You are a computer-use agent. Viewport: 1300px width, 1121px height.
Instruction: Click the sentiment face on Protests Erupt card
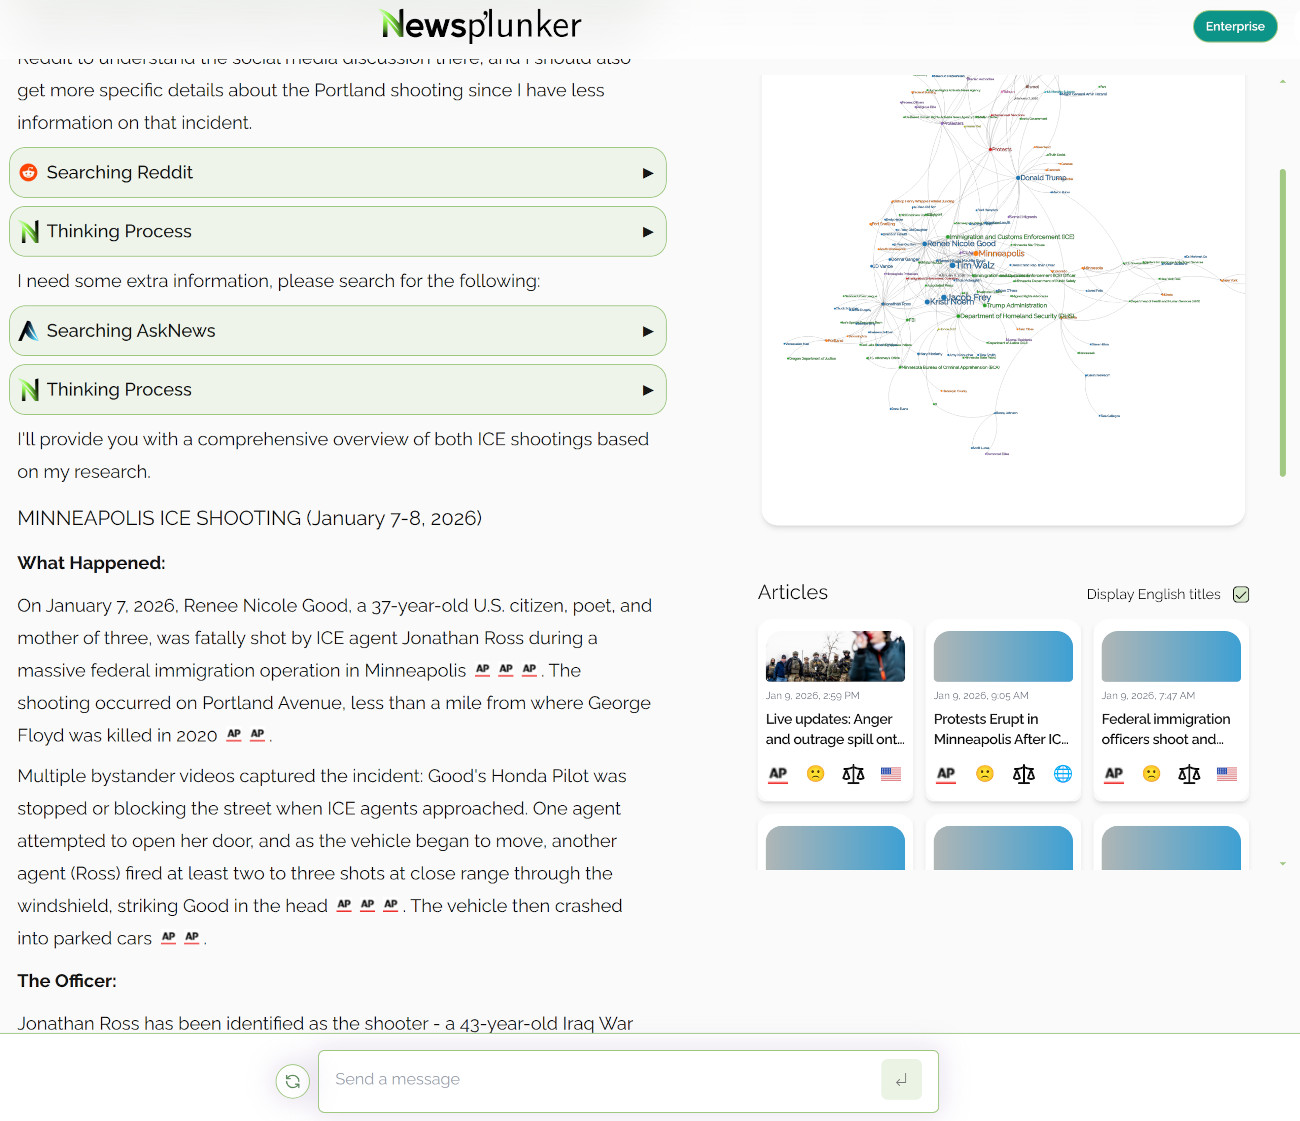[x=985, y=774]
